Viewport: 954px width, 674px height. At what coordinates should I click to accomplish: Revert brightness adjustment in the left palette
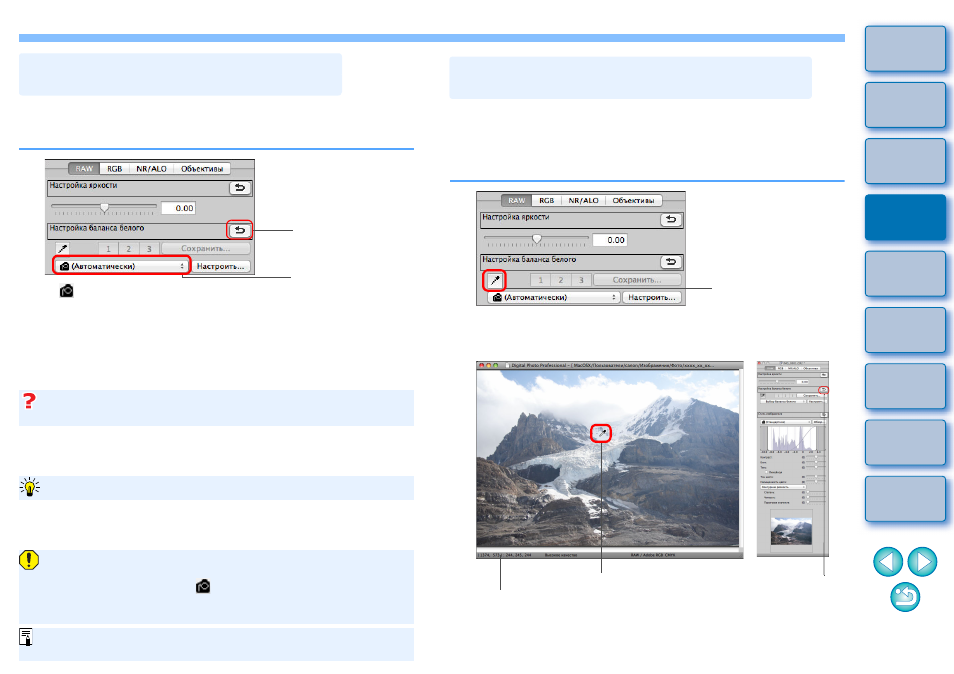pos(240,187)
